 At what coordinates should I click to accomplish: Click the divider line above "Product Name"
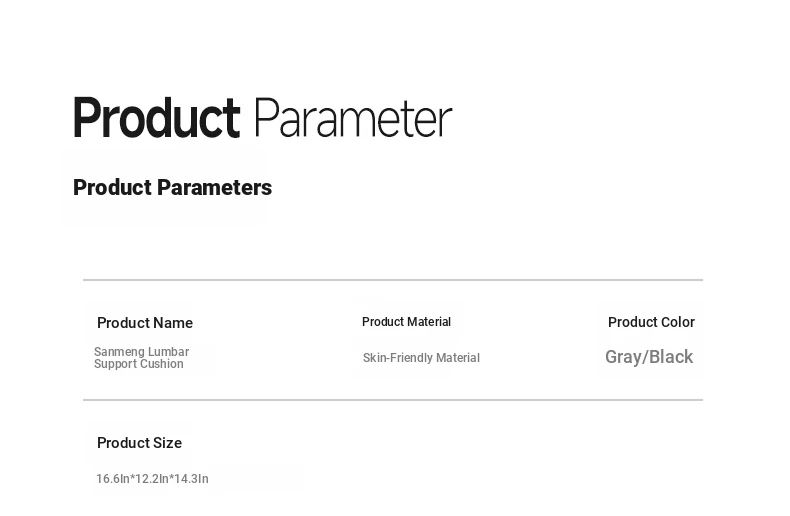tap(392, 280)
